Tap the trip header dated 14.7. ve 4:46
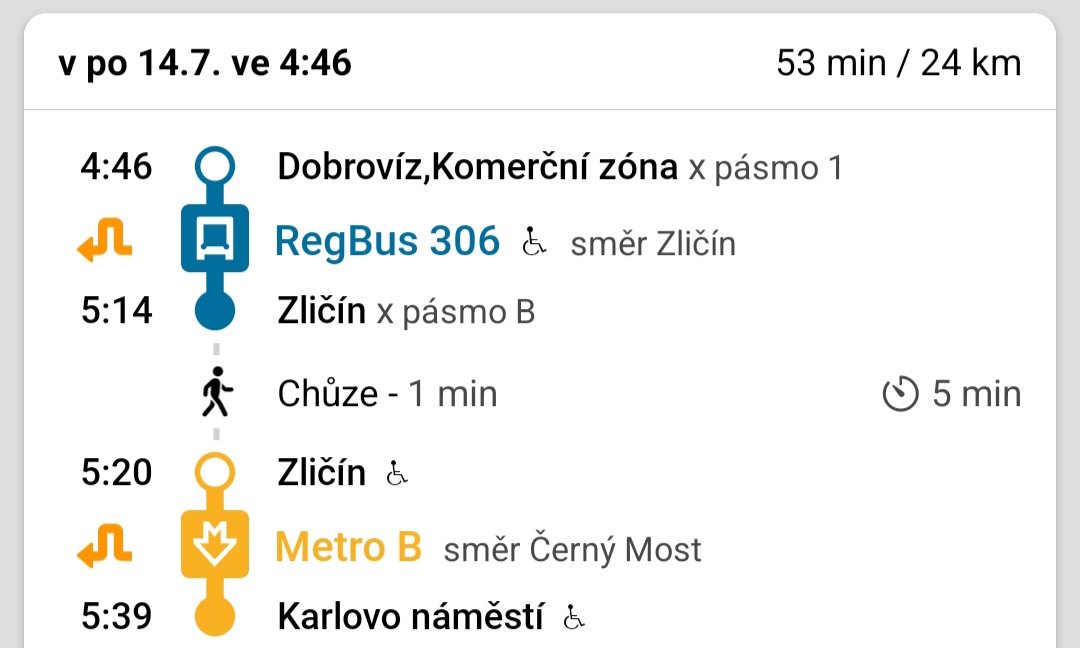 (x=205, y=63)
